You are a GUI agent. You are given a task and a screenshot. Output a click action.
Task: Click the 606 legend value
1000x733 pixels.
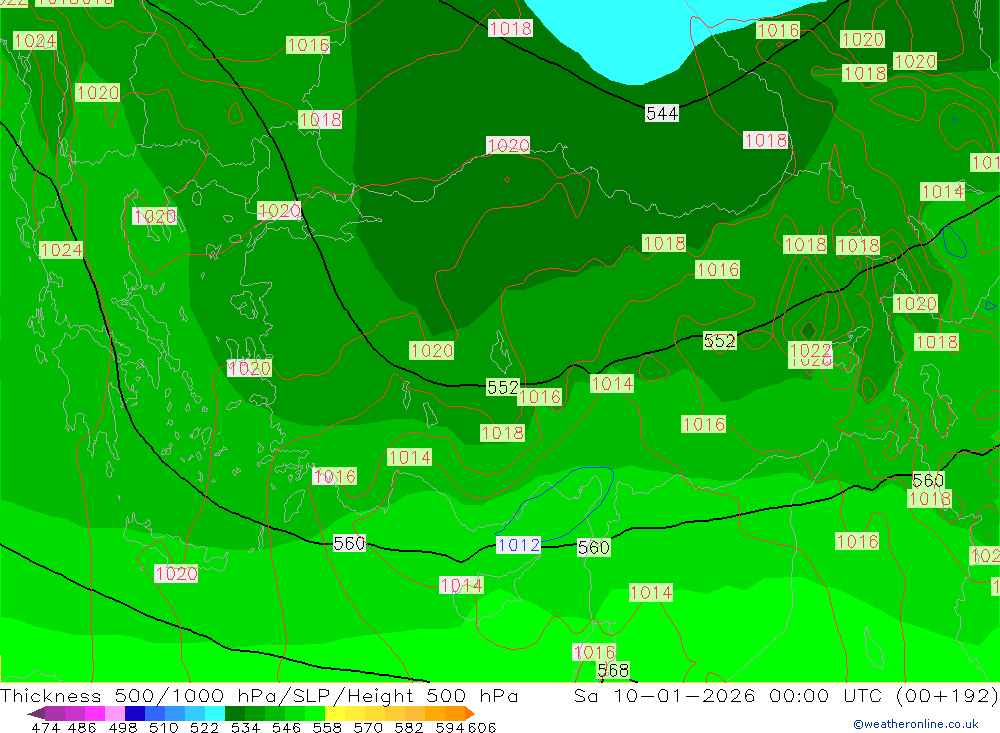click(x=482, y=727)
